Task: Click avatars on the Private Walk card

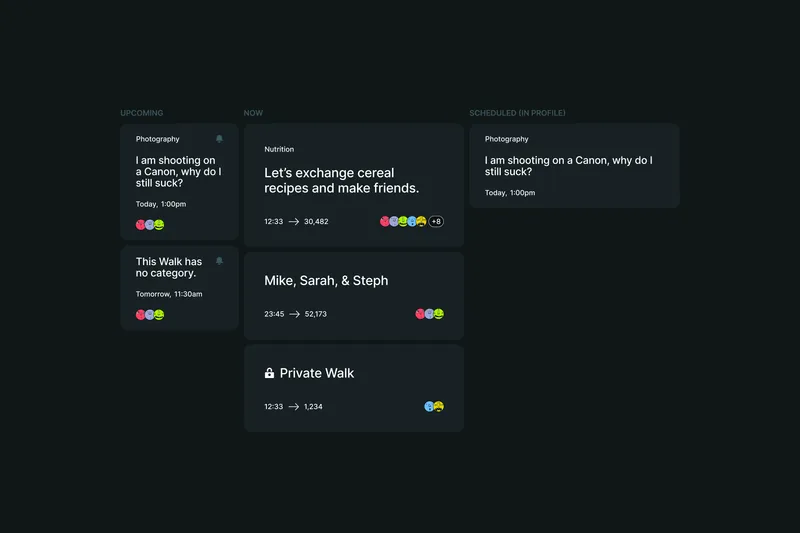Action: 434,407
